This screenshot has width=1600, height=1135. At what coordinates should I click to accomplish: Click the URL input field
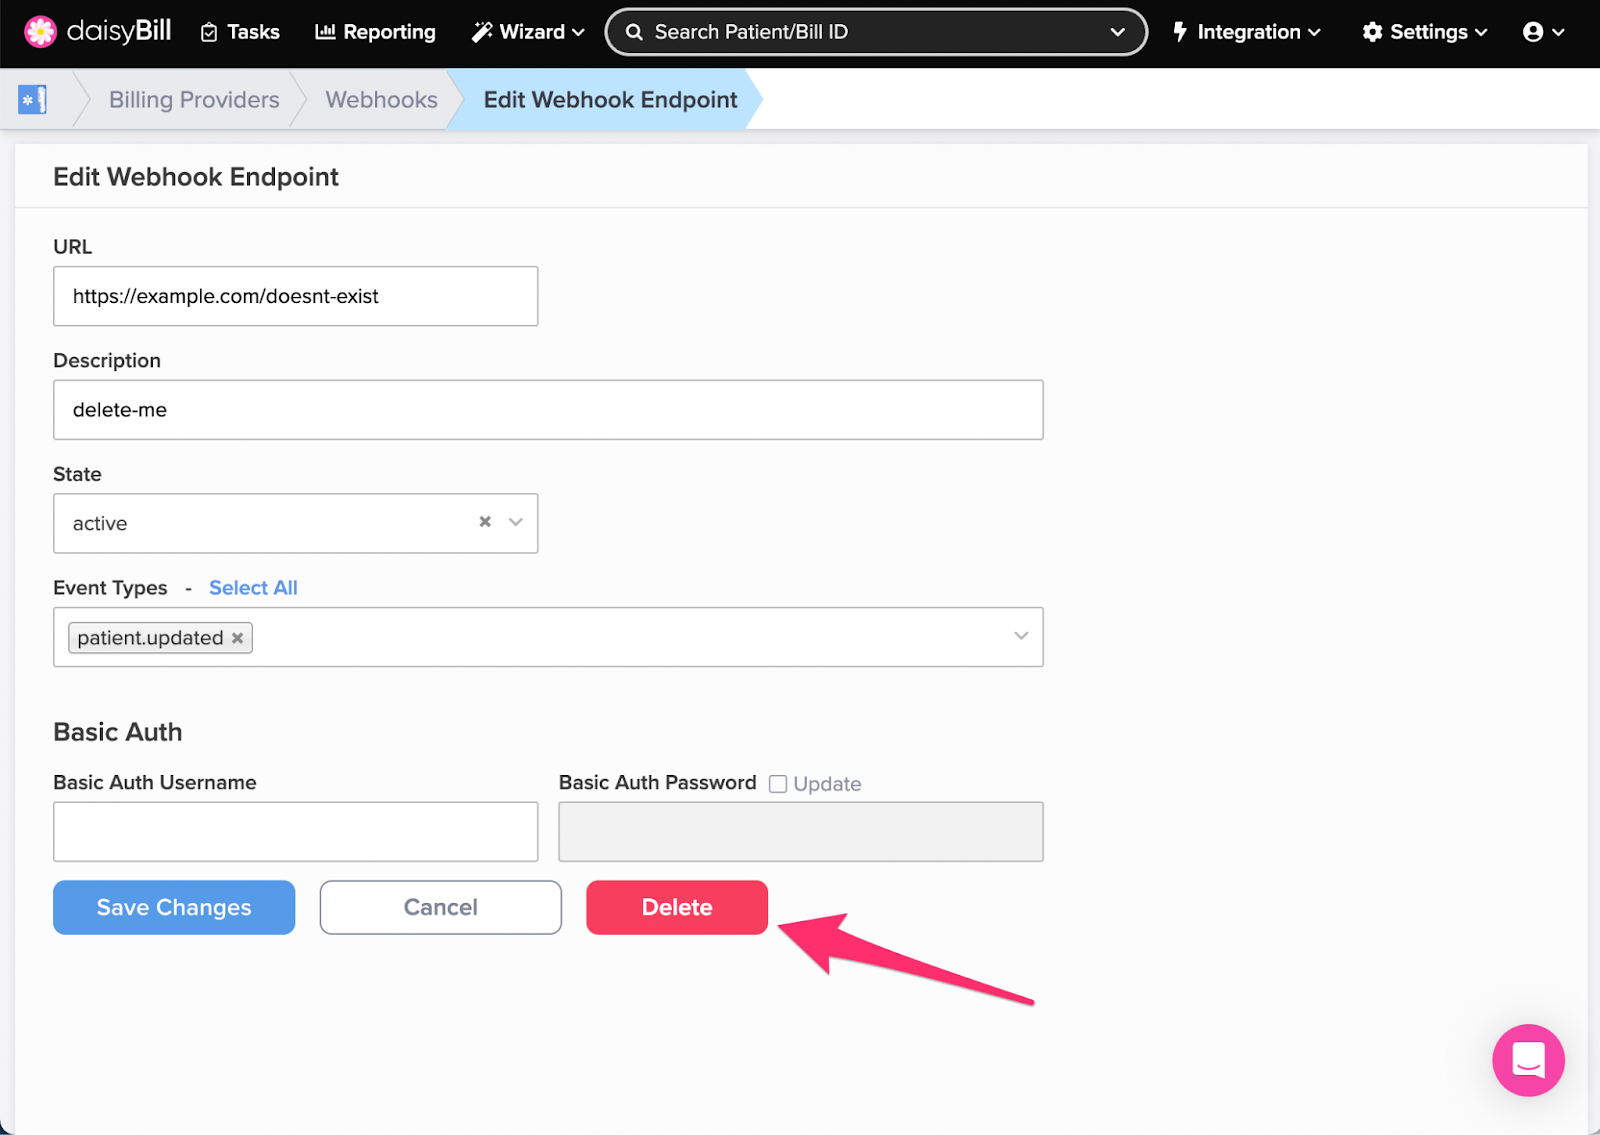[x=295, y=296]
